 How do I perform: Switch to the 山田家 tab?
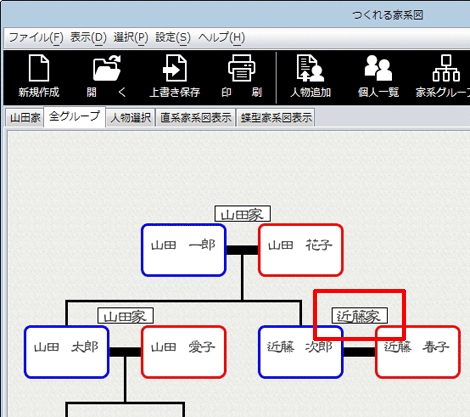pyautogui.click(x=25, y=118)
